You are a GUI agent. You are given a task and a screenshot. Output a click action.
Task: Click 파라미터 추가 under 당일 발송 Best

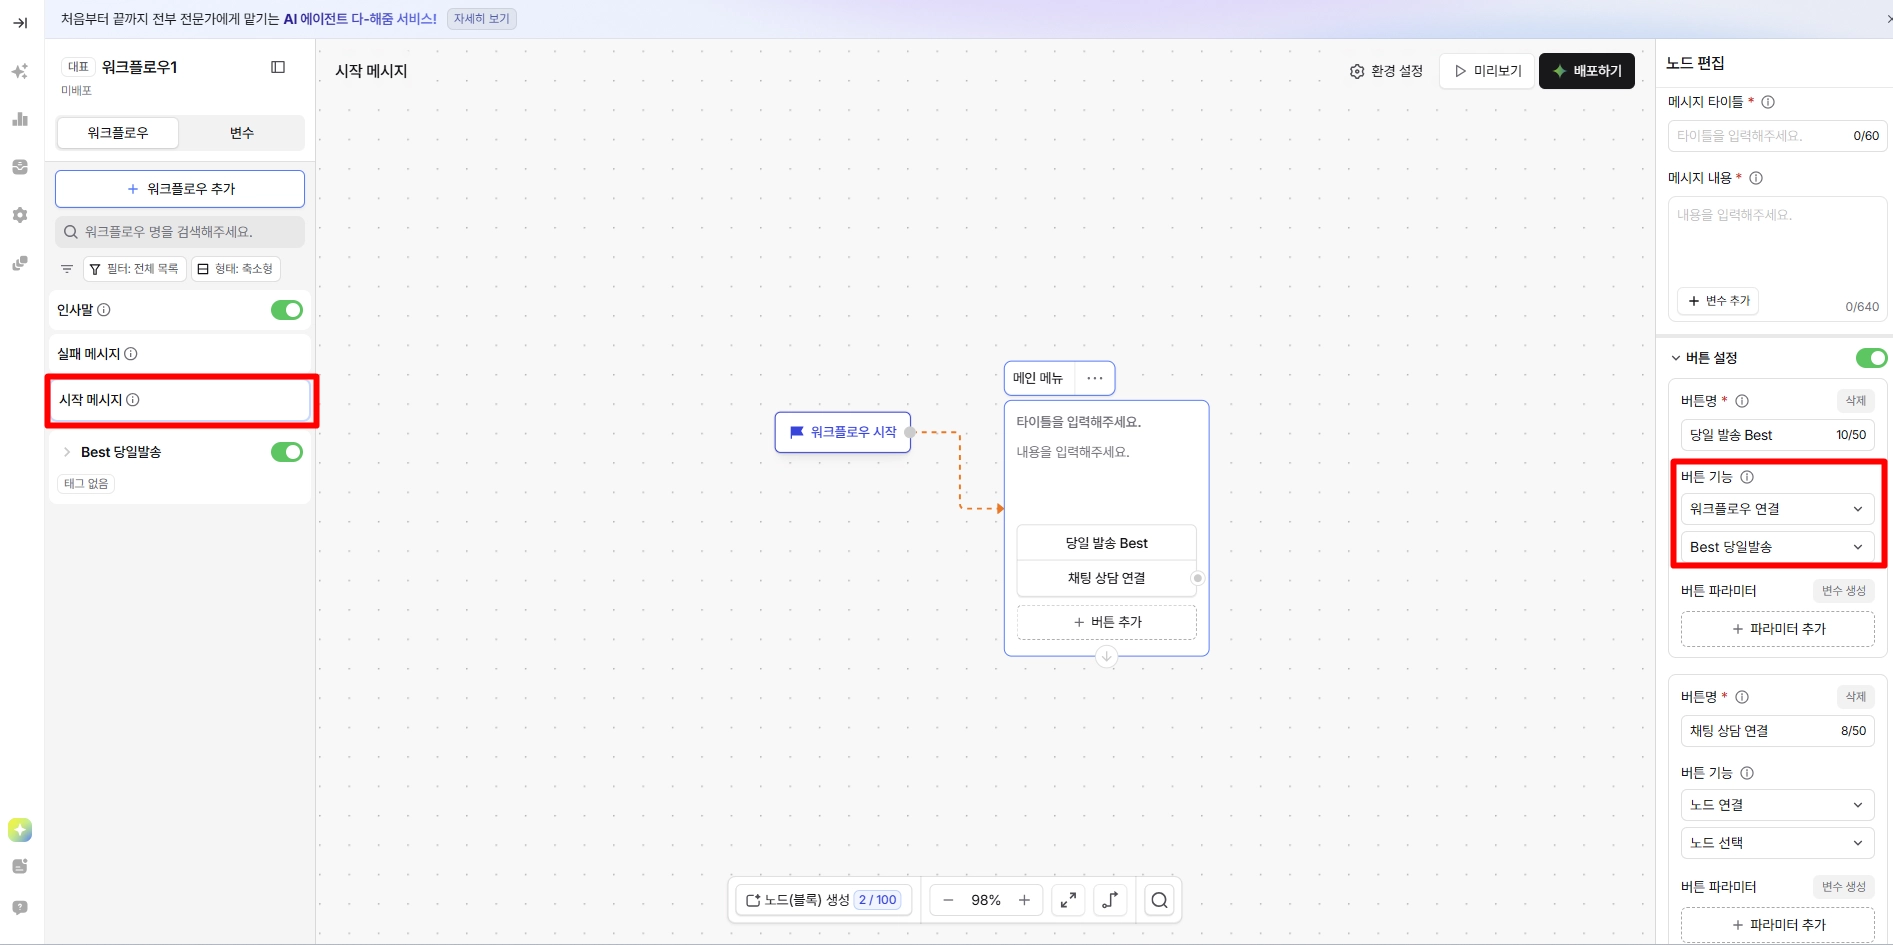[x=1777, y=629]
